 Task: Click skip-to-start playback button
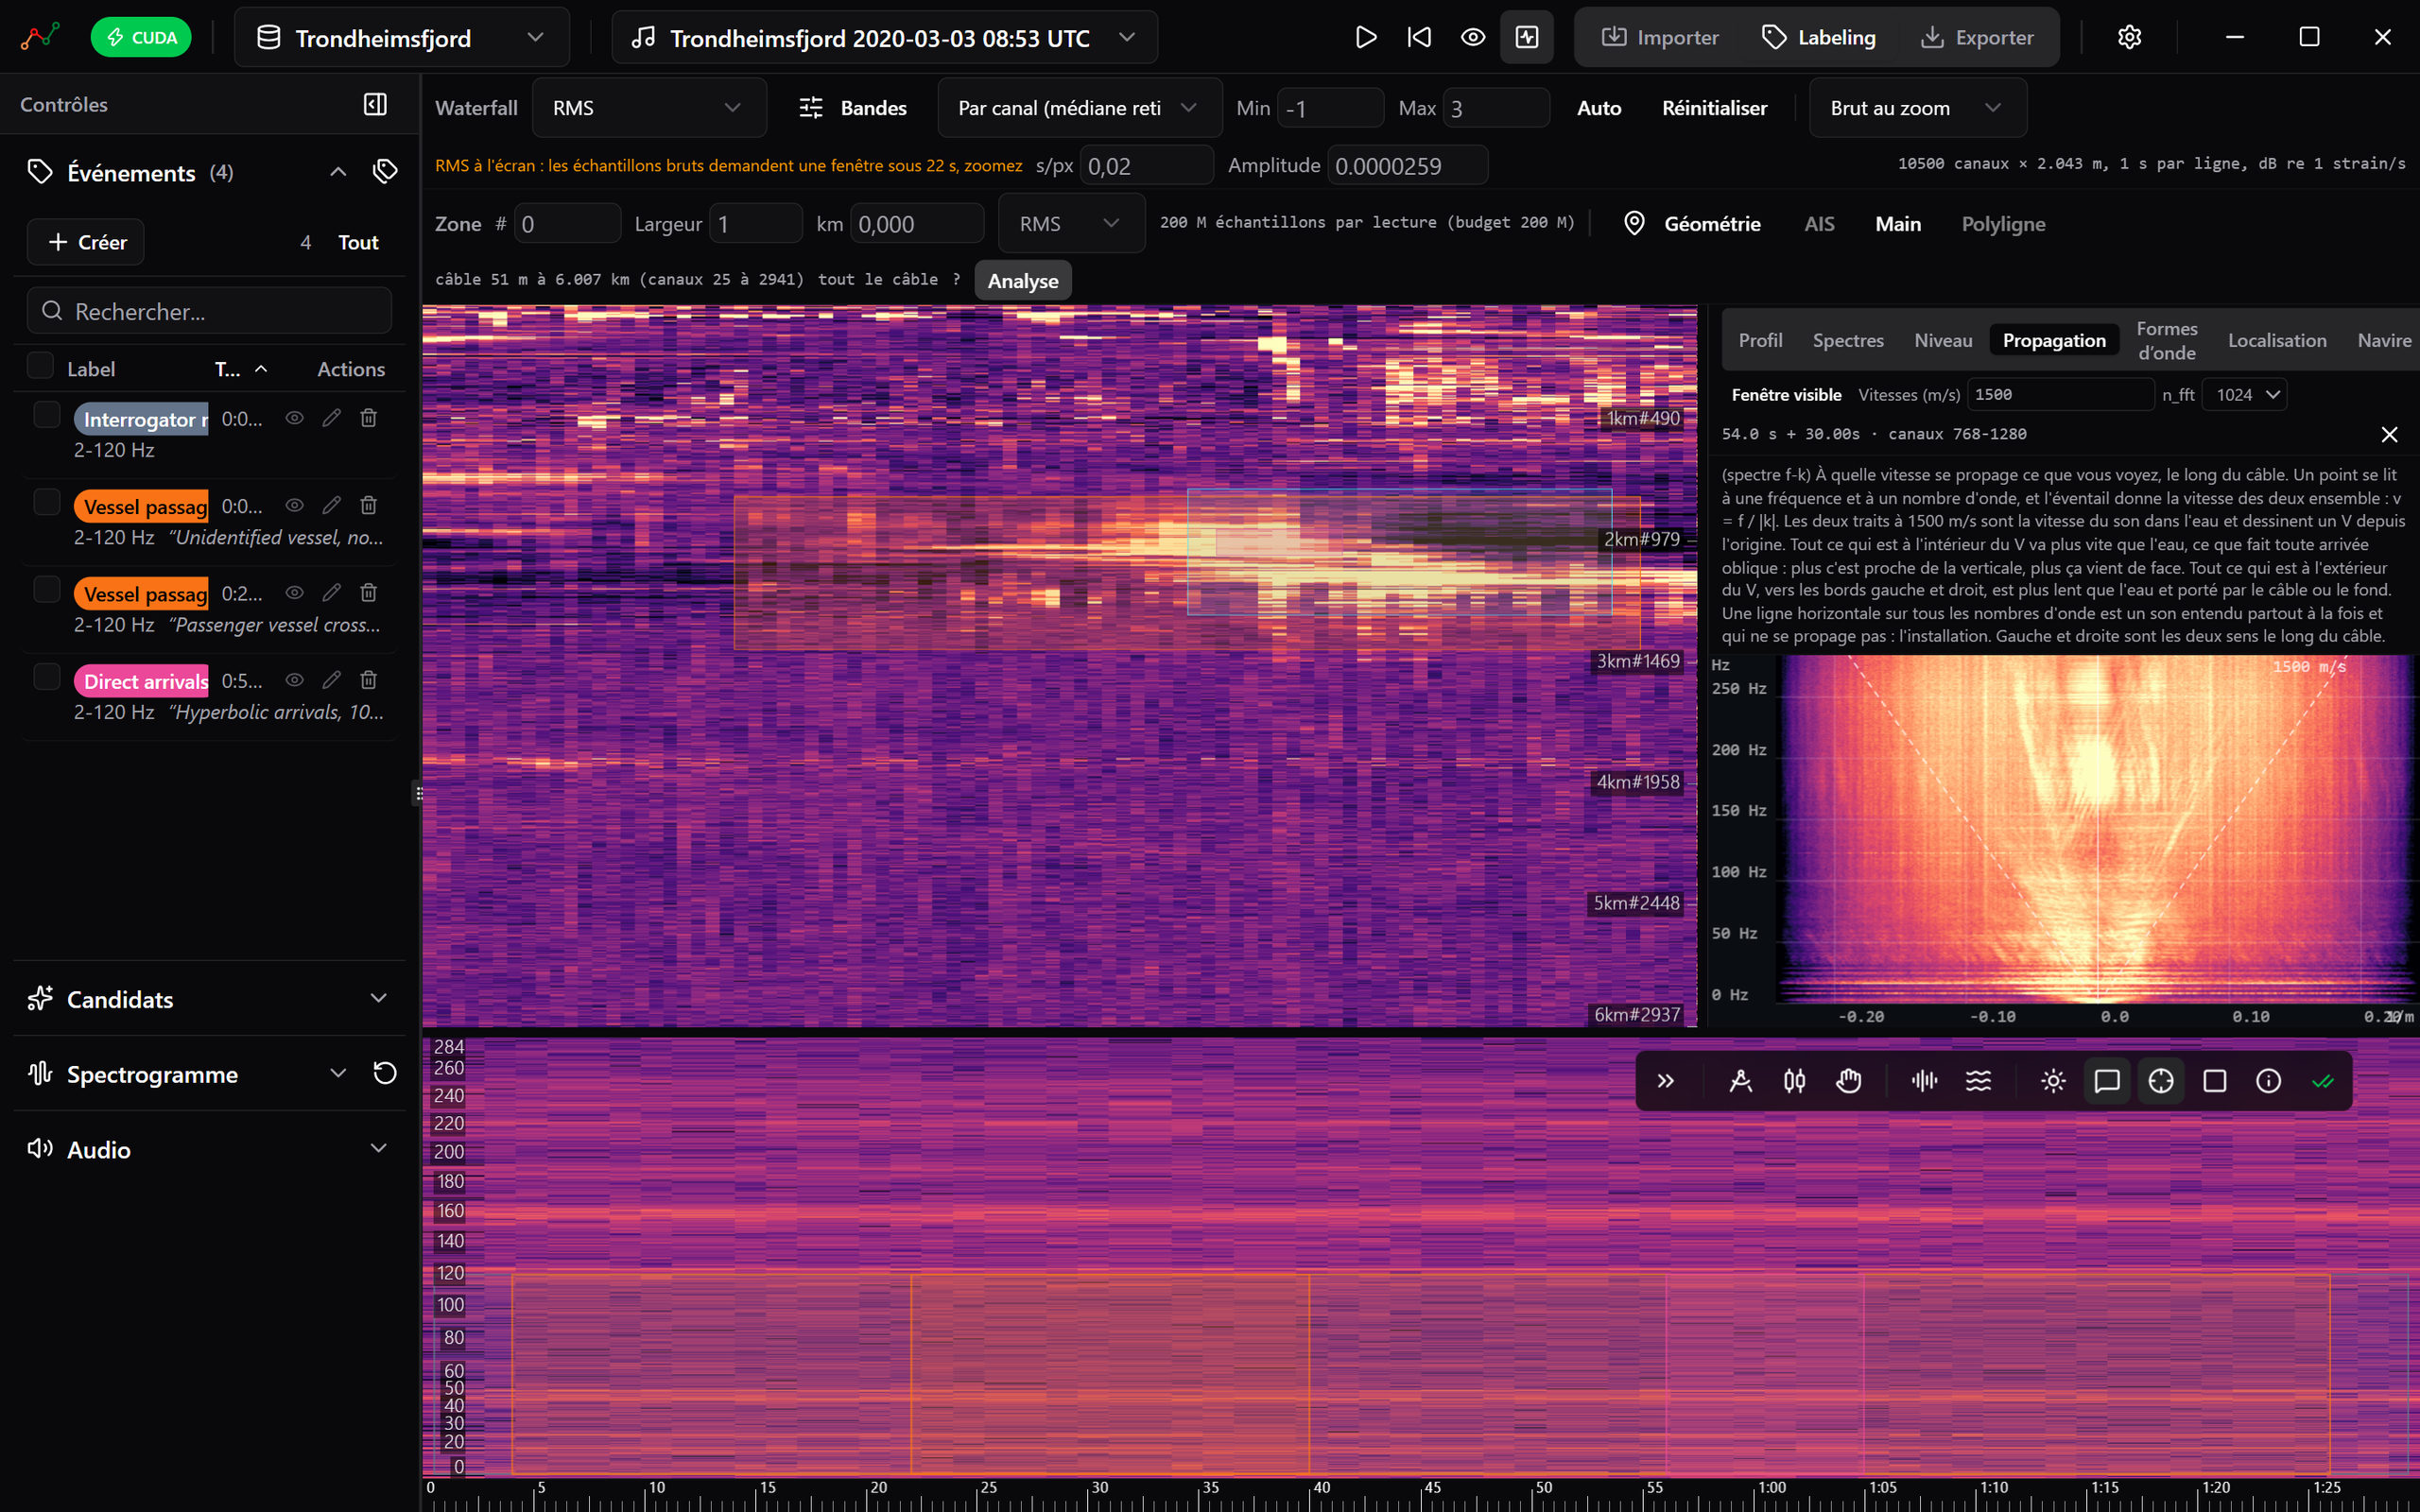tap(1419, 38)
